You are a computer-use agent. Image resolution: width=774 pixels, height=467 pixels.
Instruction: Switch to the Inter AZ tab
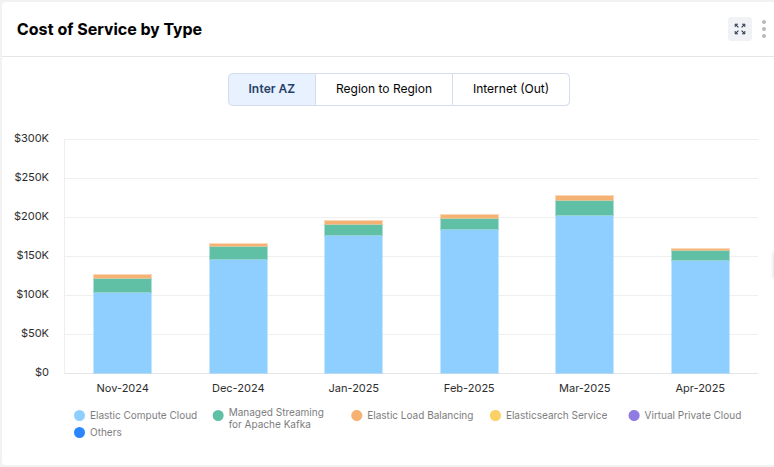click(272, 89)
